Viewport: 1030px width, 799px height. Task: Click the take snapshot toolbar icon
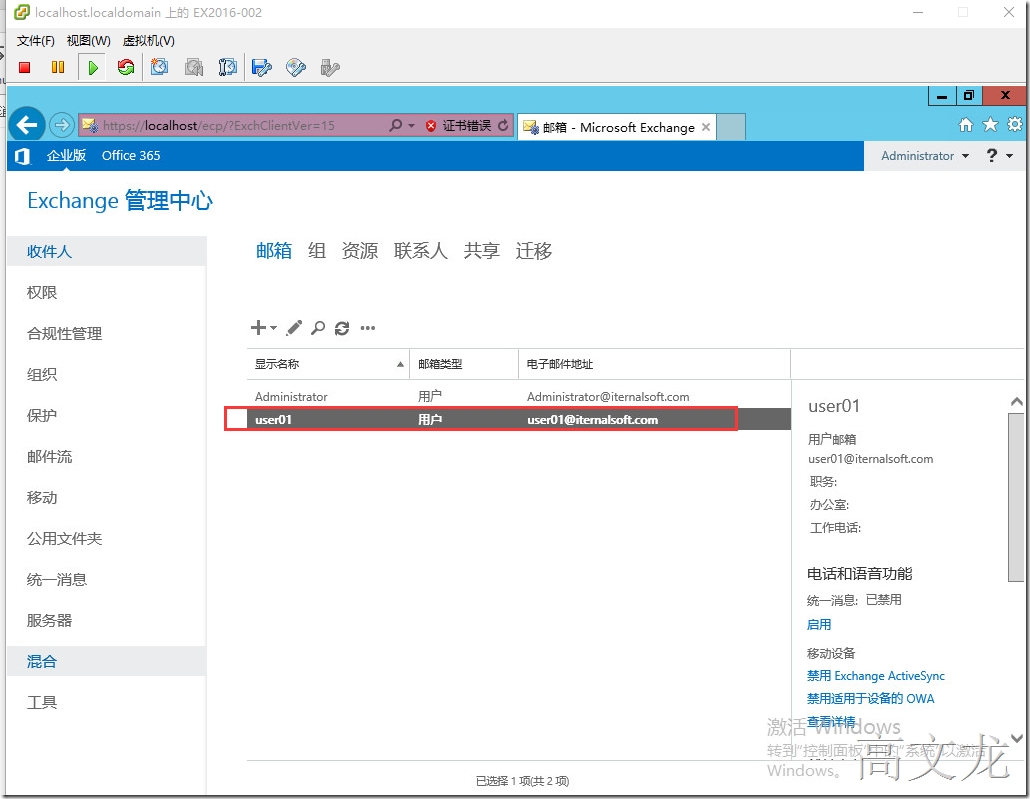160,67
